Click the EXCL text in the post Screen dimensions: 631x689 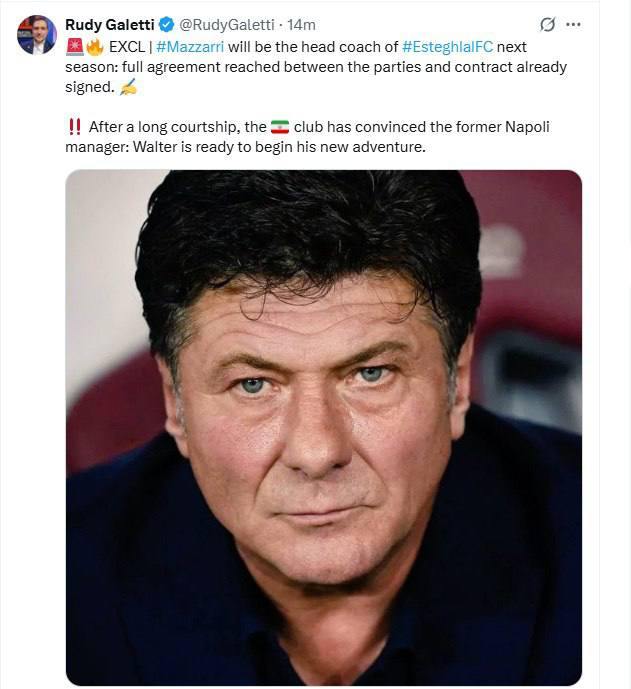(126, 47)
